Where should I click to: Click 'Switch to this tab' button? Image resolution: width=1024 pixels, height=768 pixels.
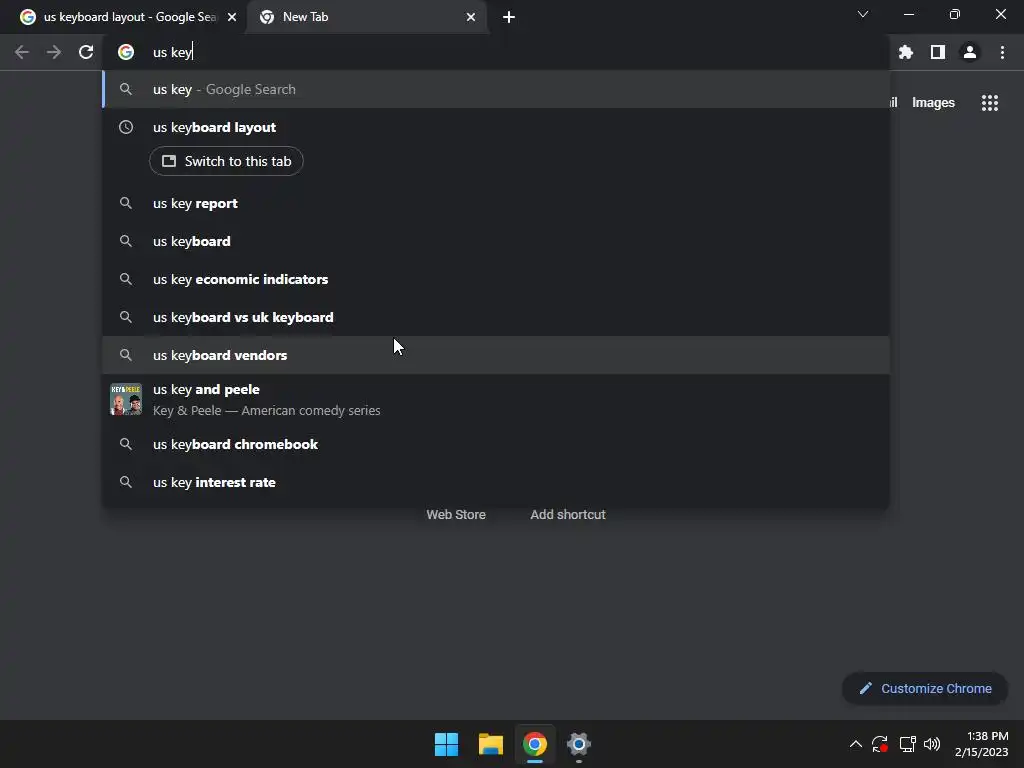226,161
